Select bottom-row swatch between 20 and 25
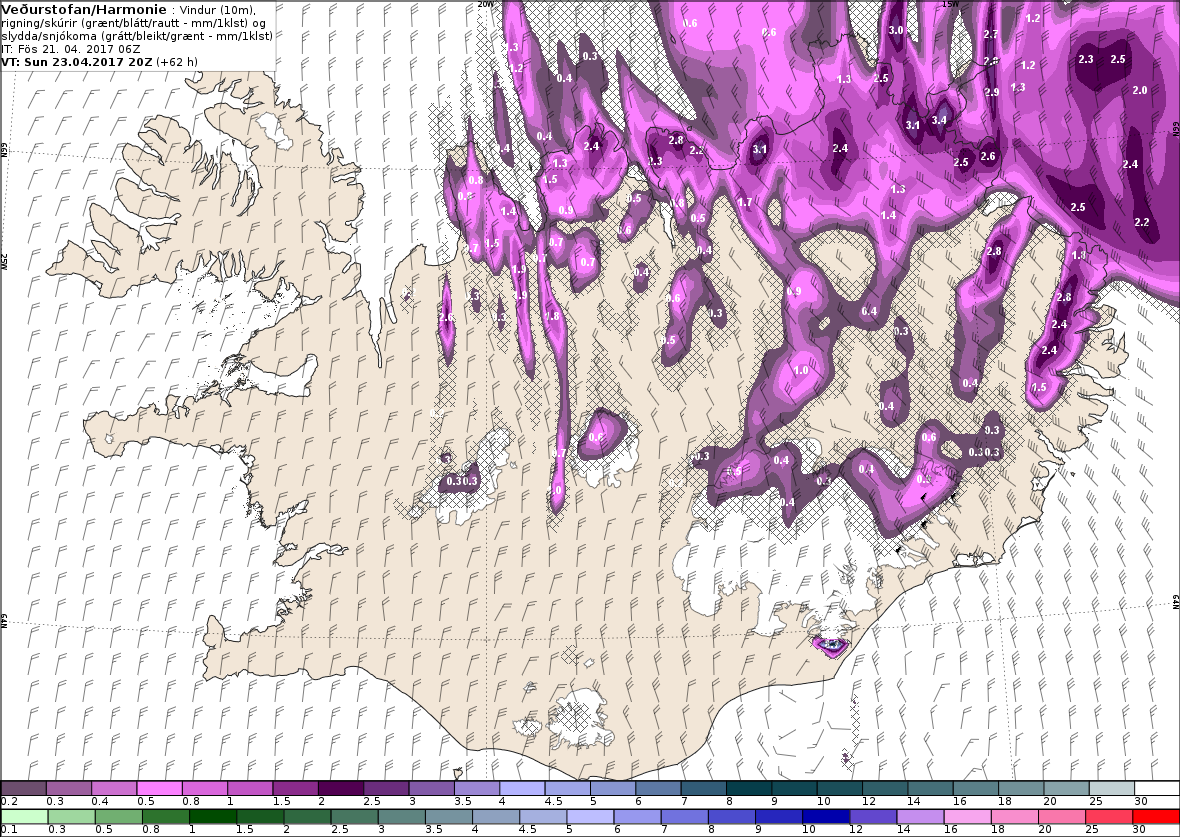1180x837 pixels. (1061, 817)
